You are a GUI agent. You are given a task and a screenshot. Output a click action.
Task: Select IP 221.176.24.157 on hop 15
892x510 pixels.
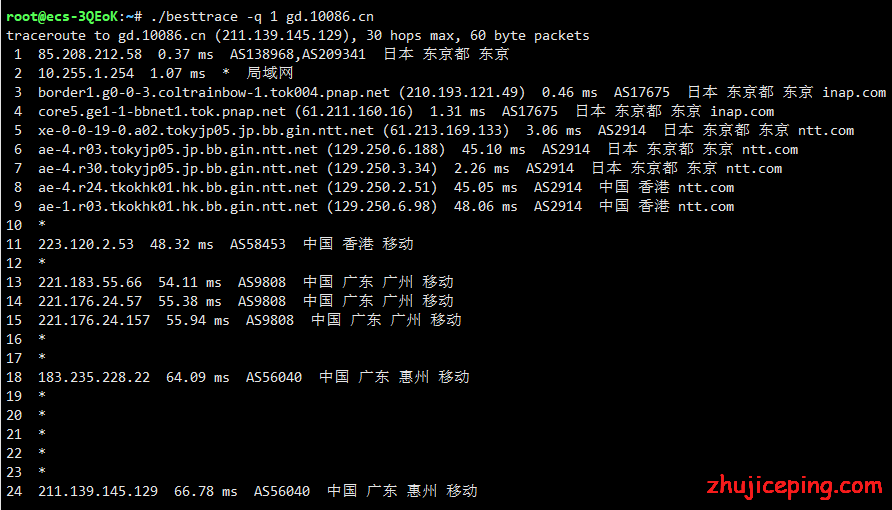click(x=94, y=320)
